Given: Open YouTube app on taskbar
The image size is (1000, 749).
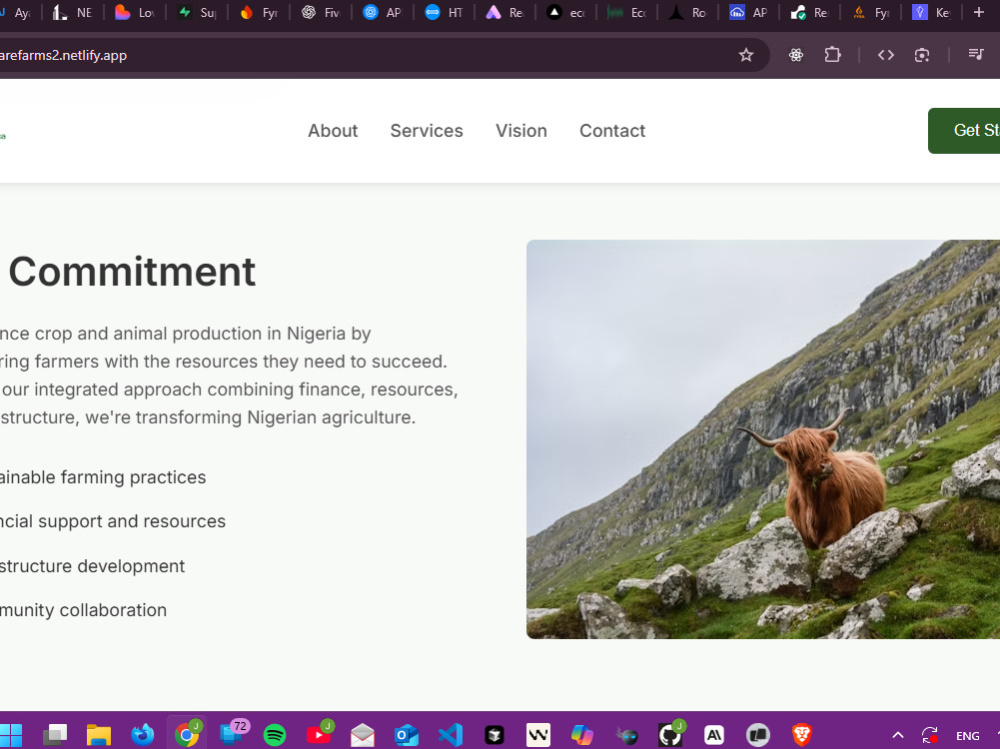Looking at the screenshot, I should coord(319,735).
